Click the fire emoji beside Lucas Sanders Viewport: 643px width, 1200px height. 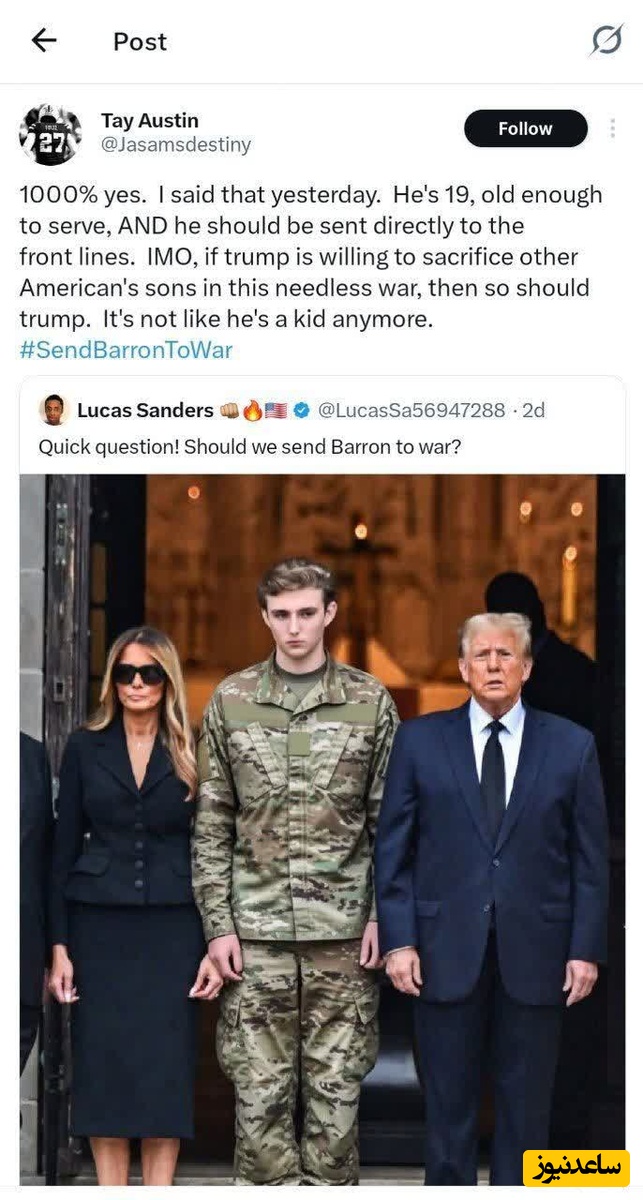tap(252, 410)
